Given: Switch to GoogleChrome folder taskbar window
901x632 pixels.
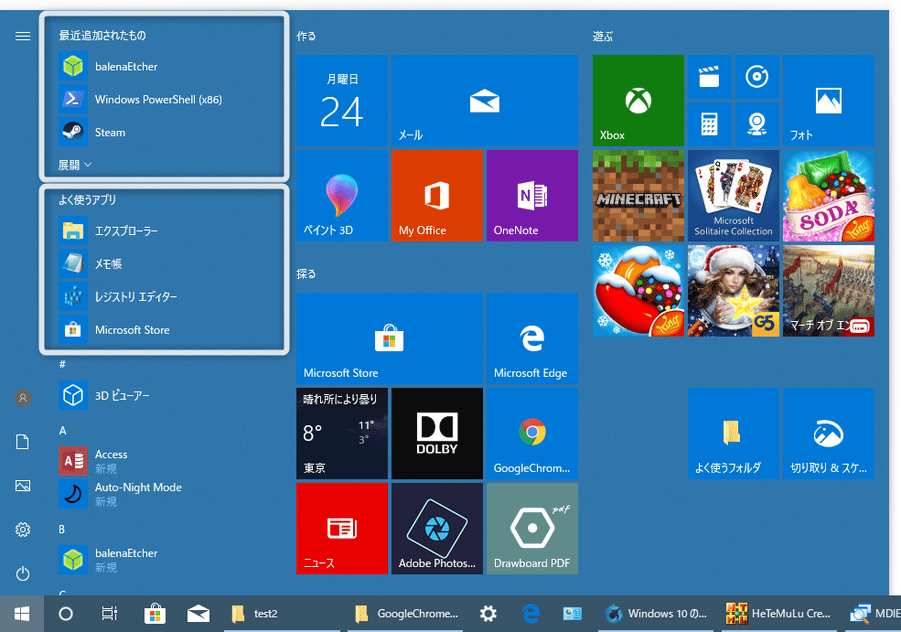Looking at the screenshot, I should pyautogui.click(x=407, y=614).
